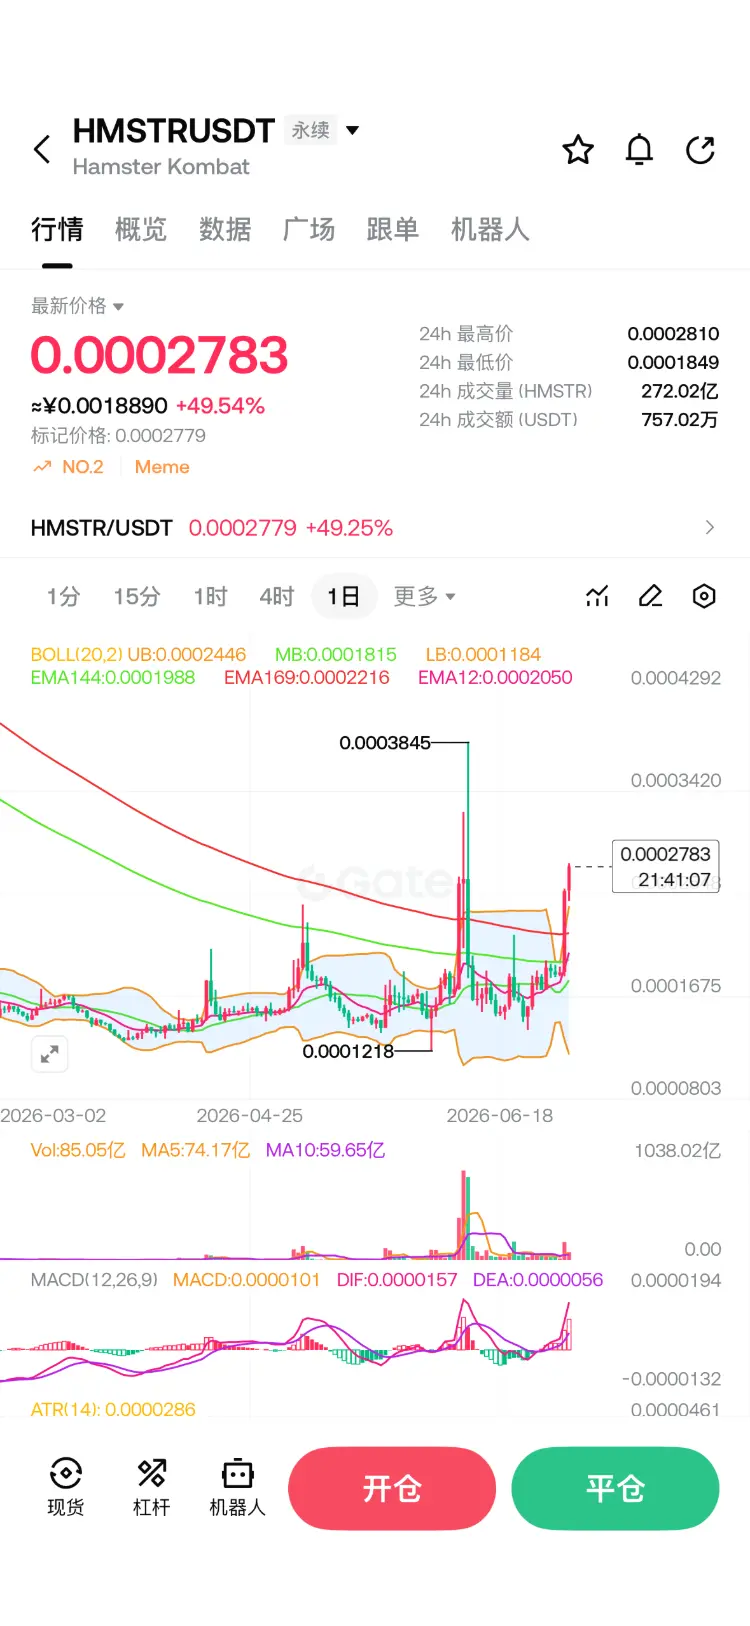Tap the EMA12 indicator value
This screenshot has height=1626, width=750.
(495, 677)
